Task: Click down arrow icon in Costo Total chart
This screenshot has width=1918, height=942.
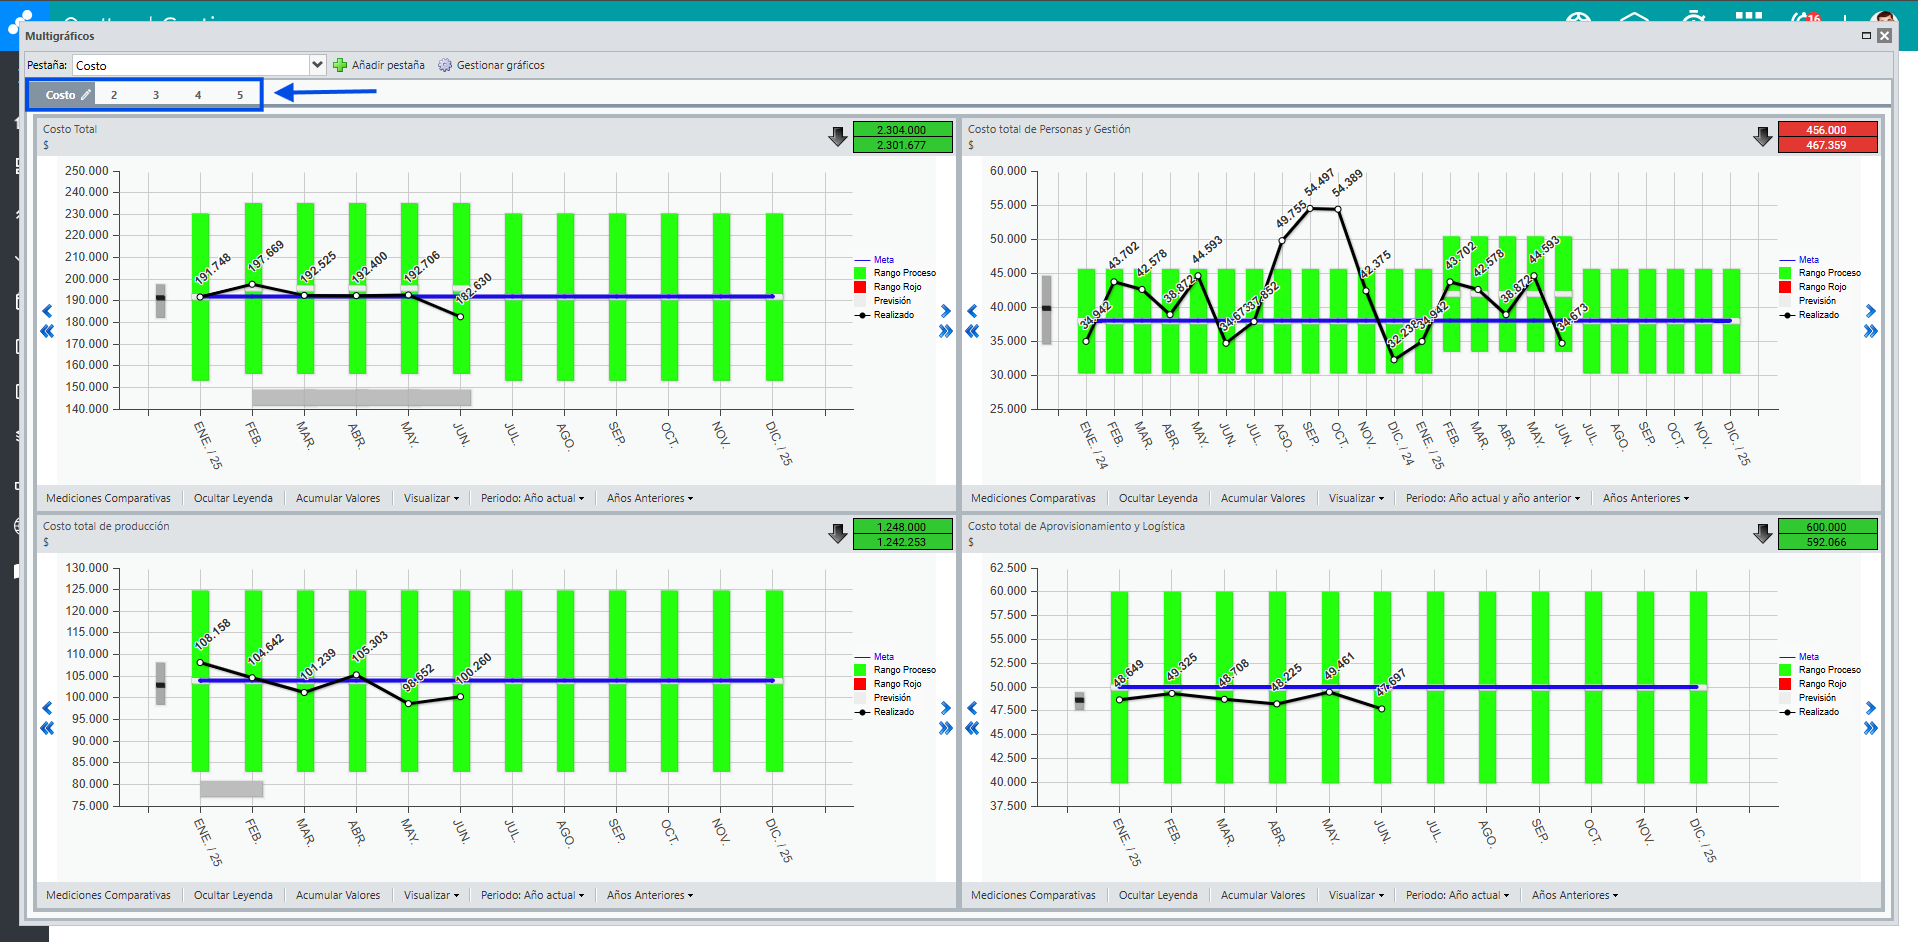Action: pyautogui.click(x=838, y=137)
